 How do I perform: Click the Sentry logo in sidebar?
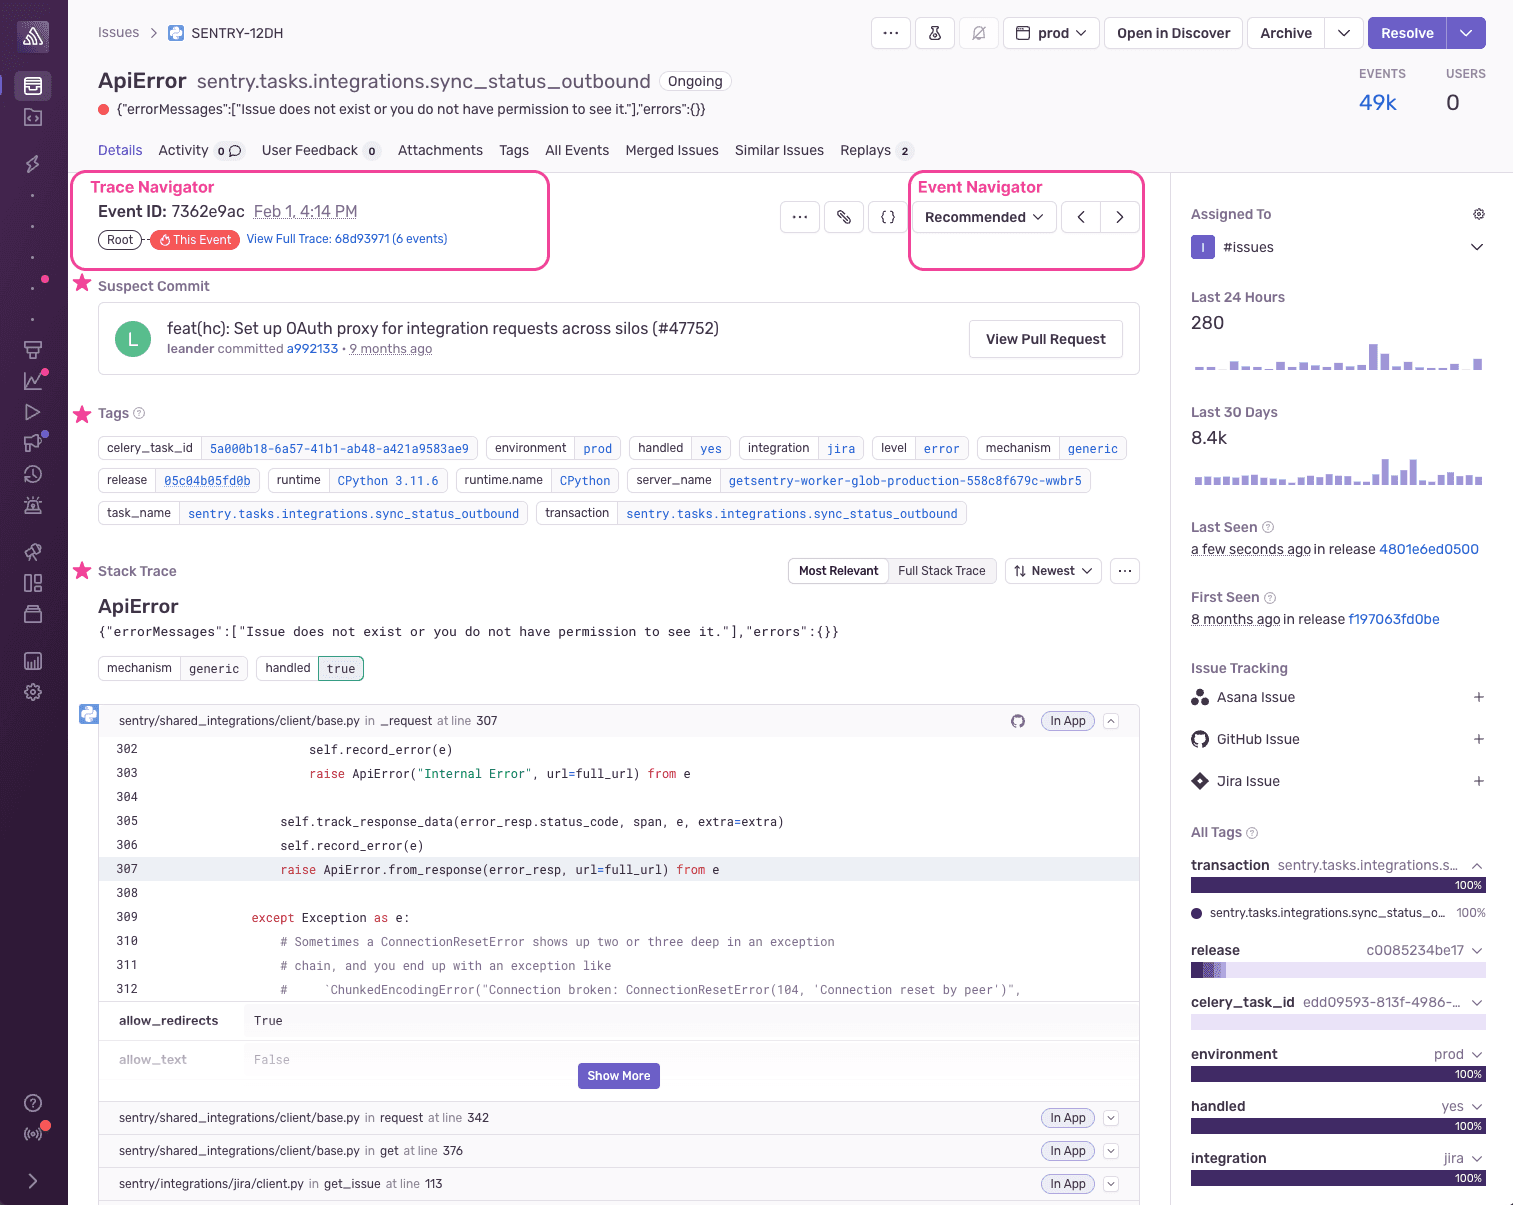click(x=33, y=37)
